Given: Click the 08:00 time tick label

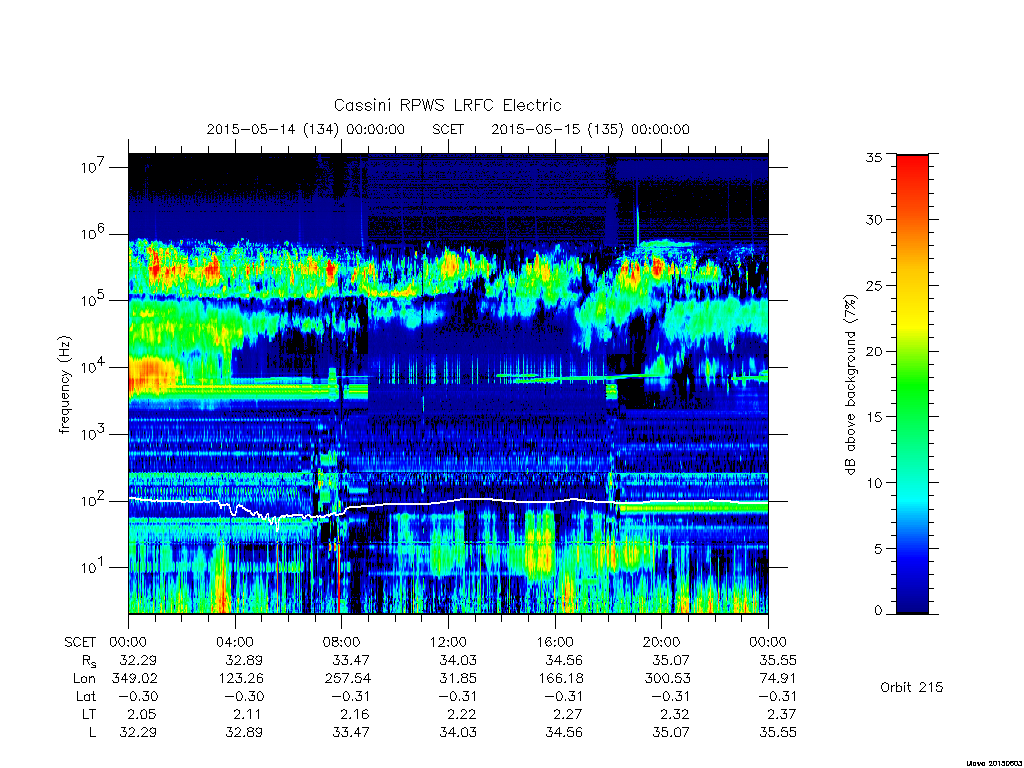Looking at the screenshot, I should [342, 642].
